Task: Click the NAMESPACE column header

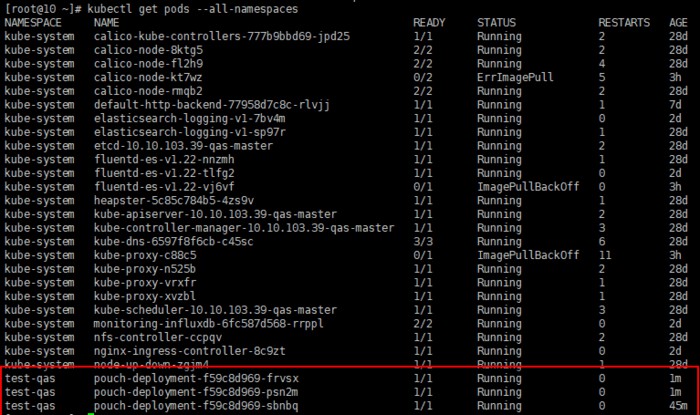Action: 33,23
